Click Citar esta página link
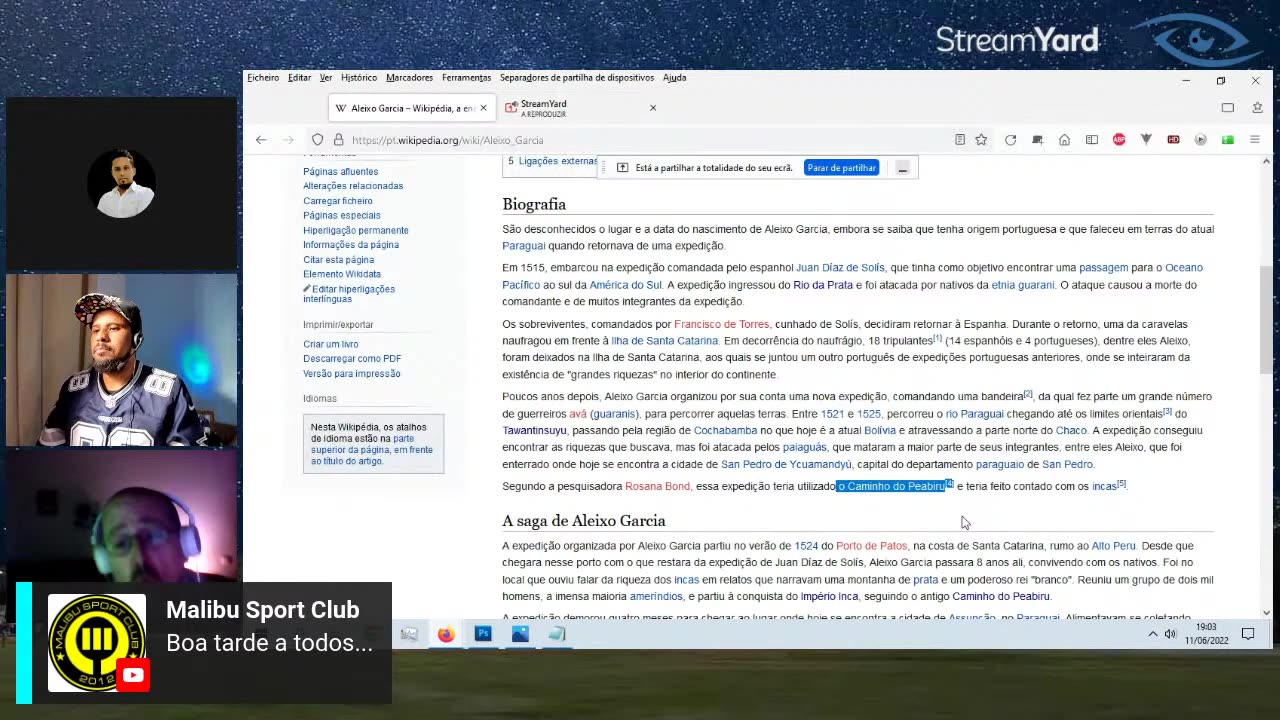Screen dimensions: 1280x720 click(339, 260)
